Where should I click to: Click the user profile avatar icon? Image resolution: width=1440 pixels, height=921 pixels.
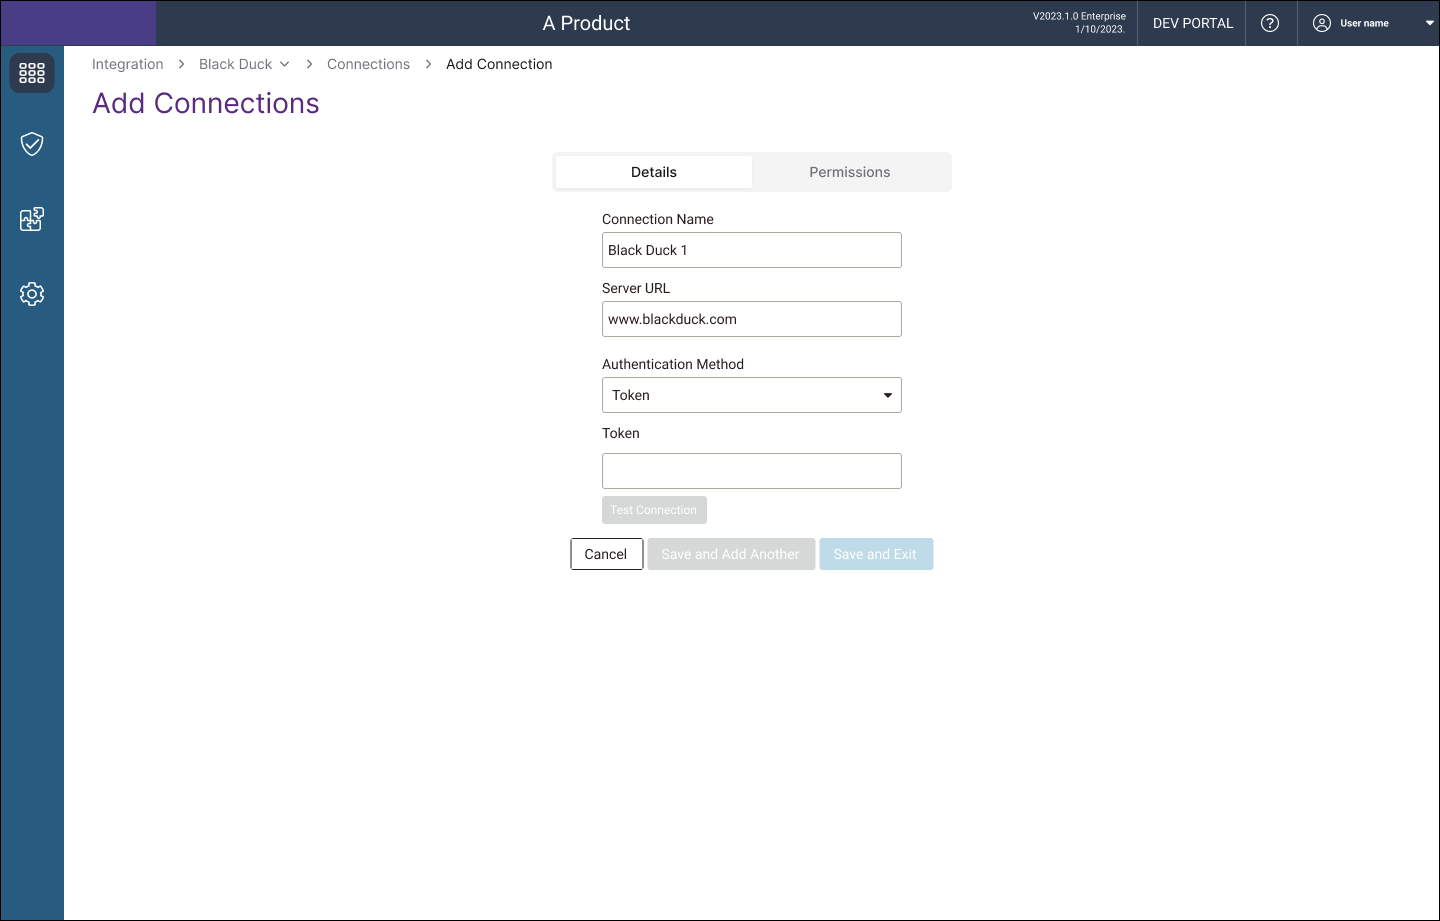tap(1321, 23)
